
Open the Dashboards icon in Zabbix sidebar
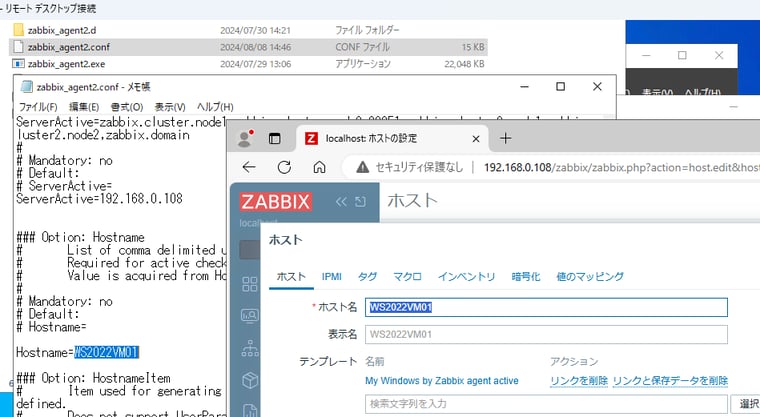point(250,284)
